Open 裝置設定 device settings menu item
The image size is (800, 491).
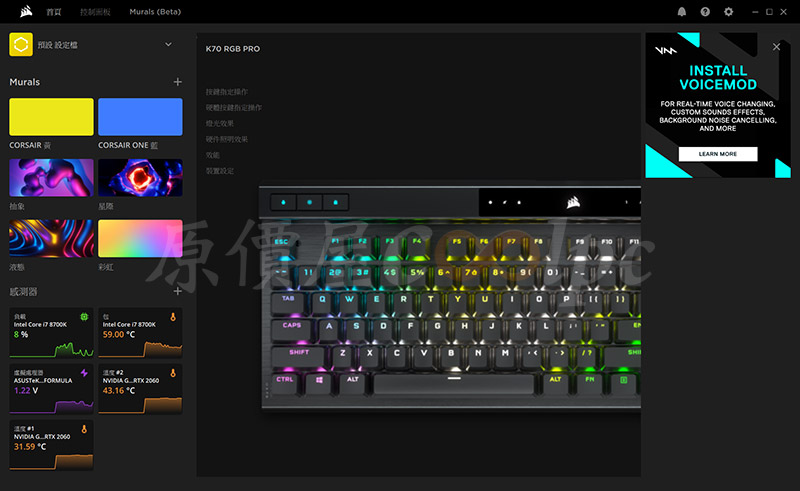click(220, 171)
